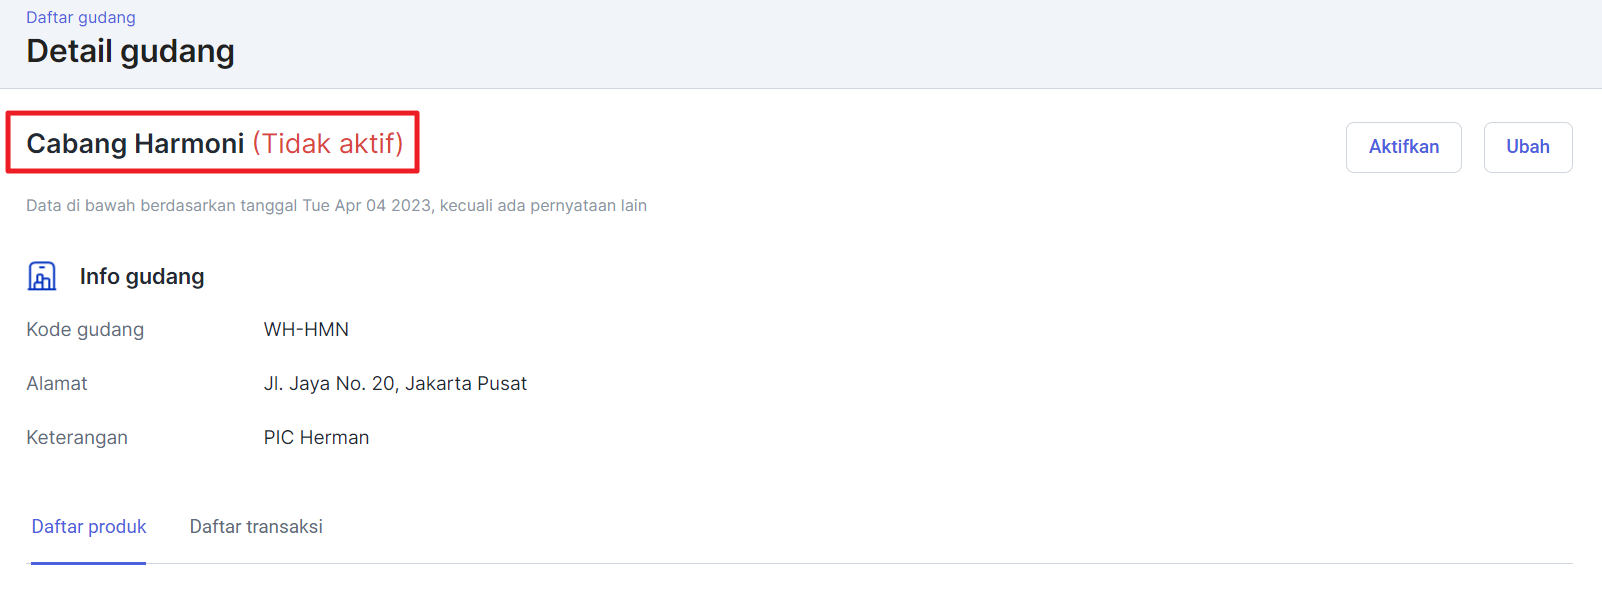Click the PIC Herman description value
The height and width of the screenshot is (600, 1602).
316,438
